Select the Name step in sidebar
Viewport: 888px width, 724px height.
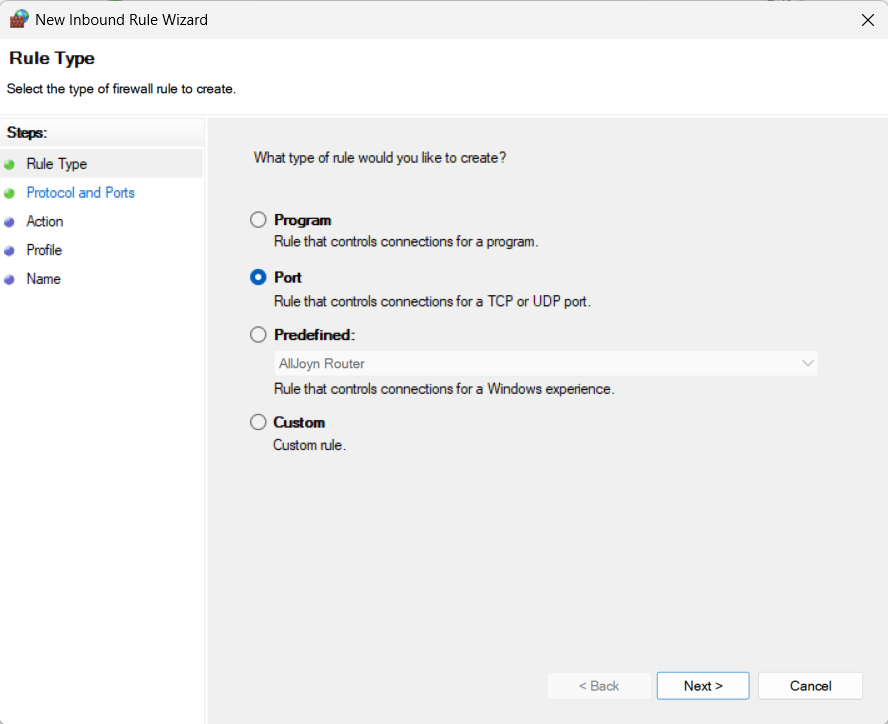[44, 279]
